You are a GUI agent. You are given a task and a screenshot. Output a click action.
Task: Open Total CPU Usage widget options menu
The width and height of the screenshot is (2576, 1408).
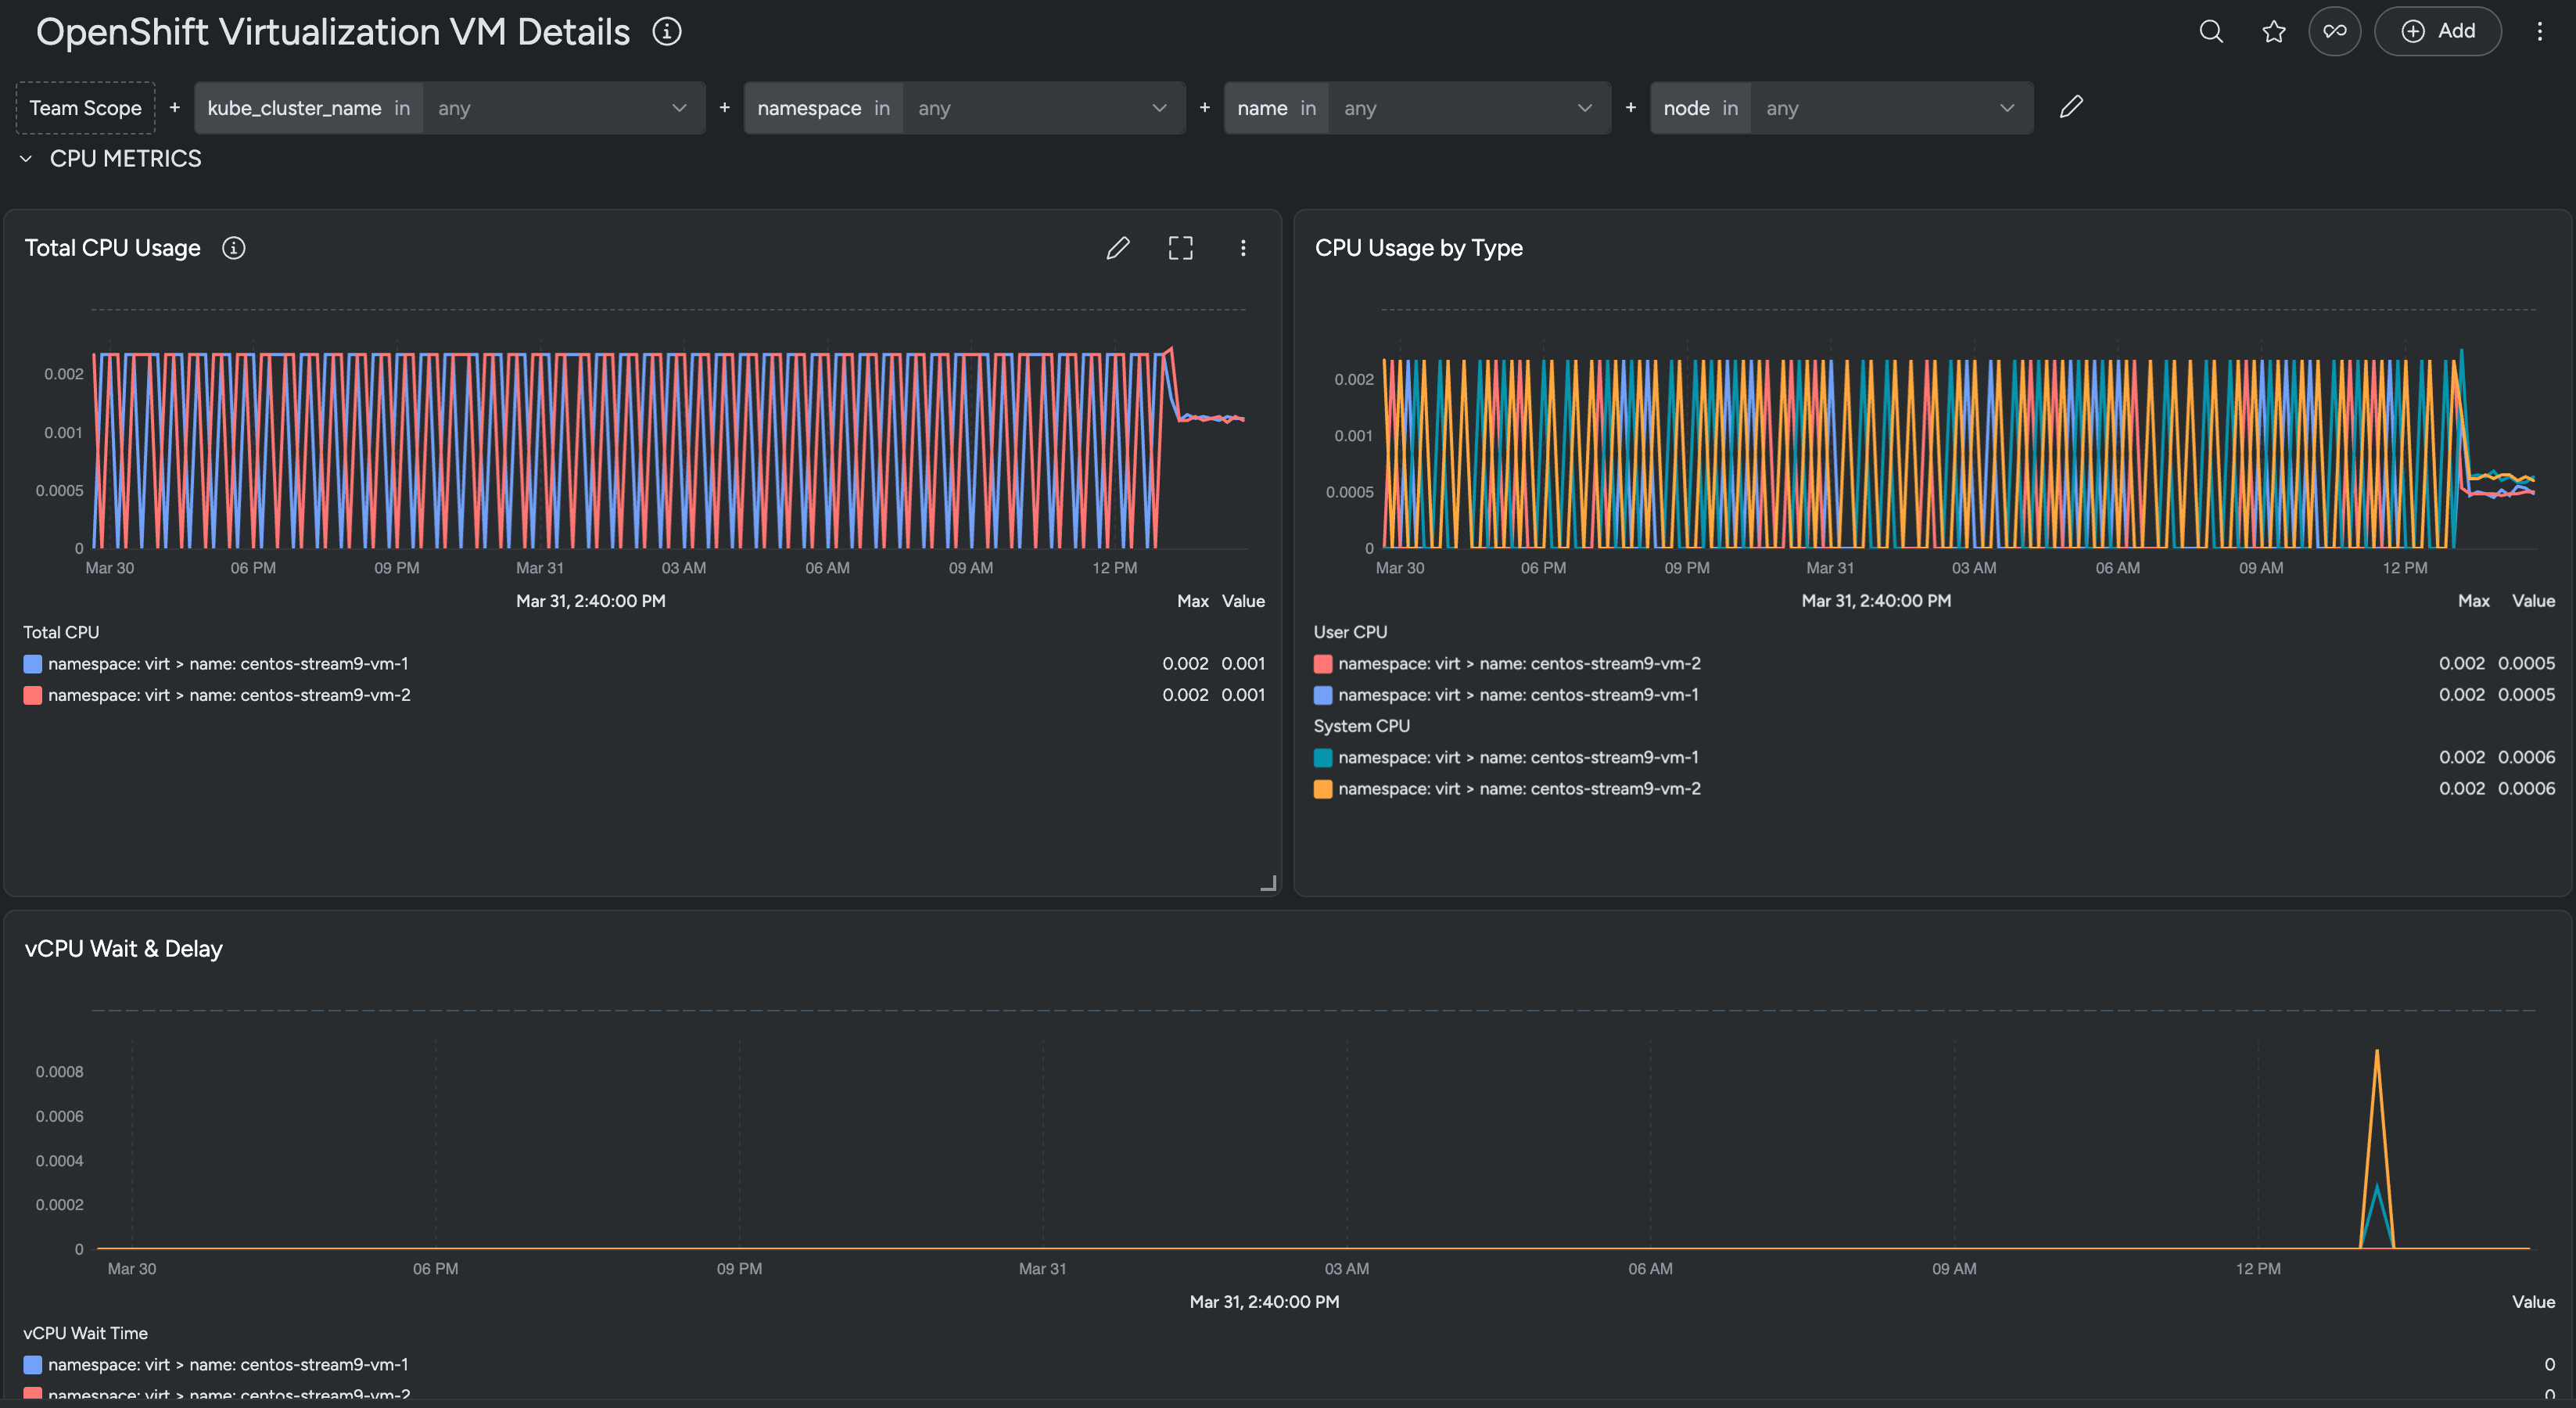(x=1243, y=248)
